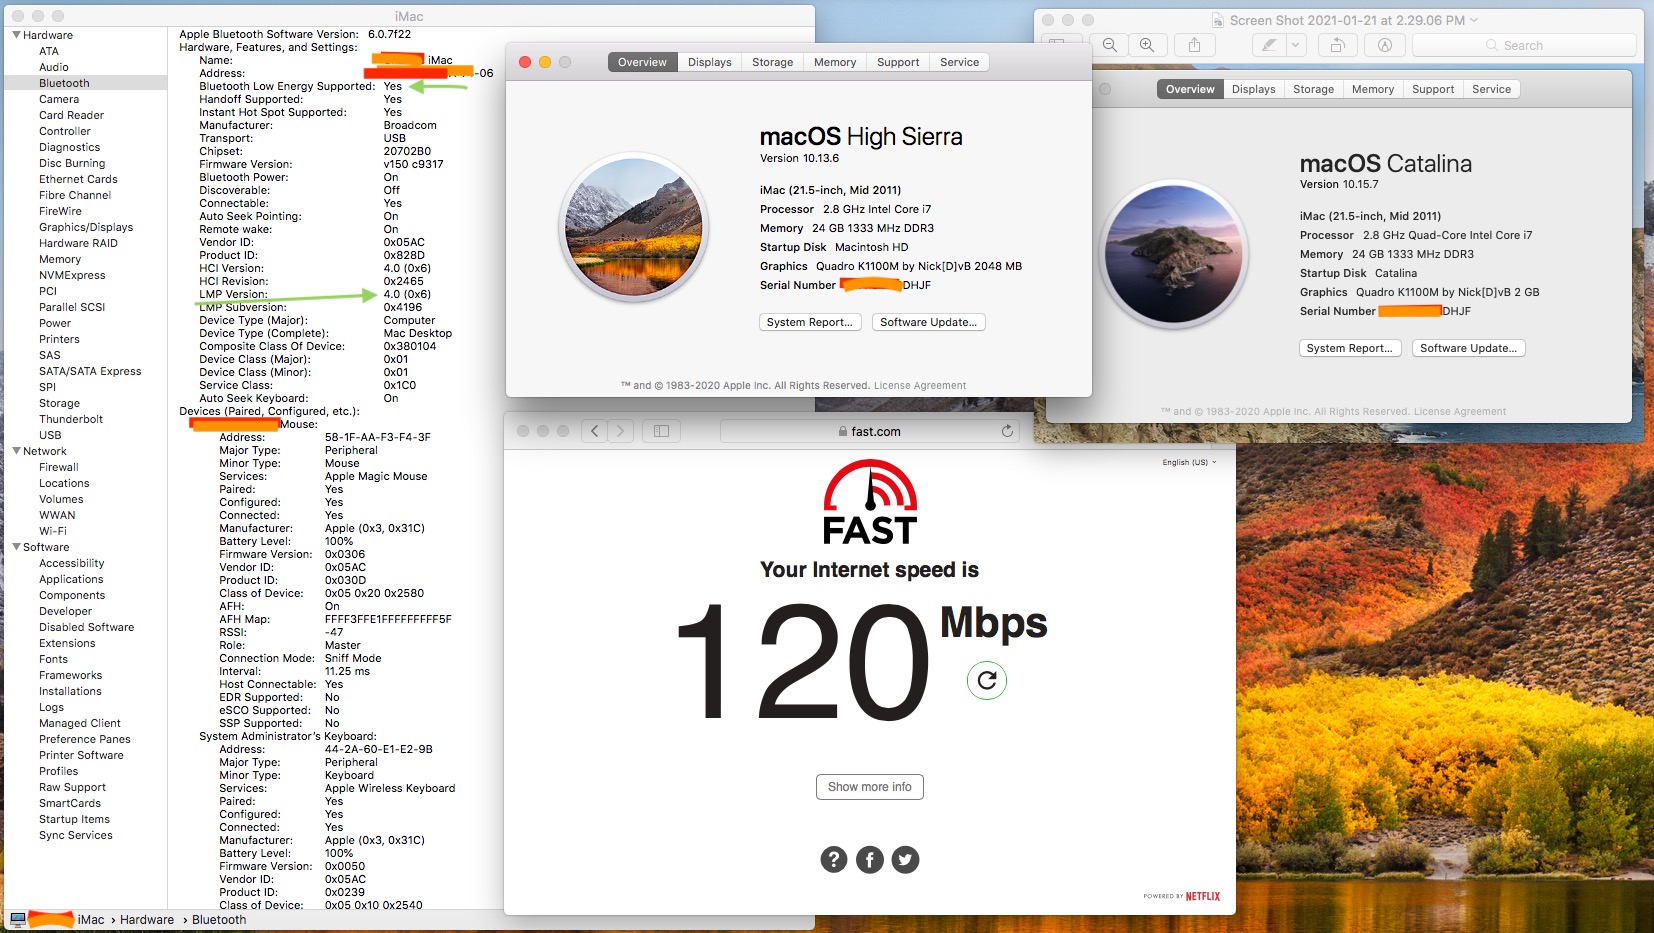Show the Markup toolbar in Preview
The width and height of the screenshot is (1654, 933).
coord(1385,45)
